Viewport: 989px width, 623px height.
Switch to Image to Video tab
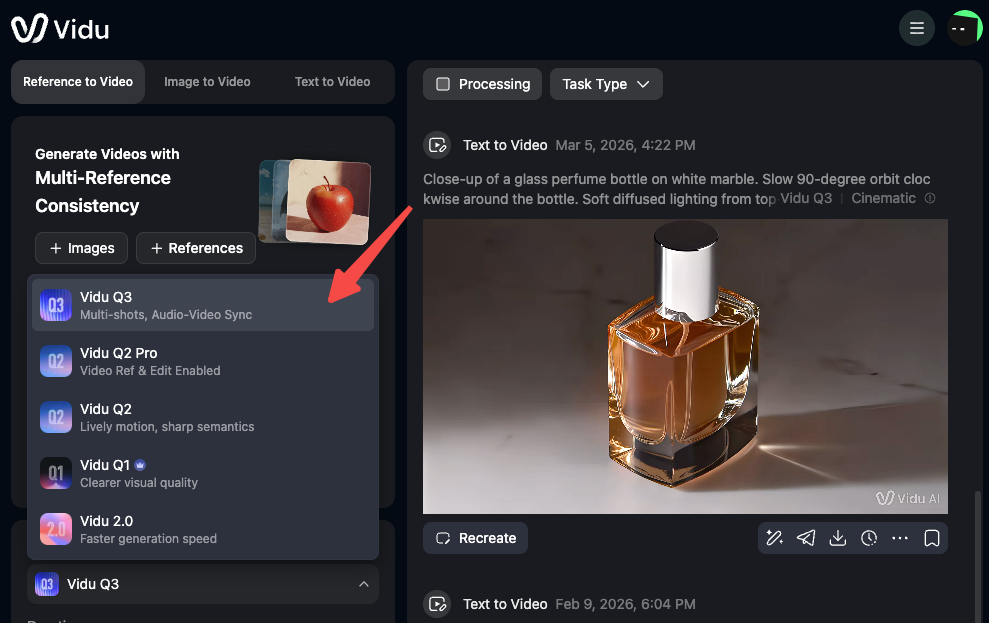point(207,82)
